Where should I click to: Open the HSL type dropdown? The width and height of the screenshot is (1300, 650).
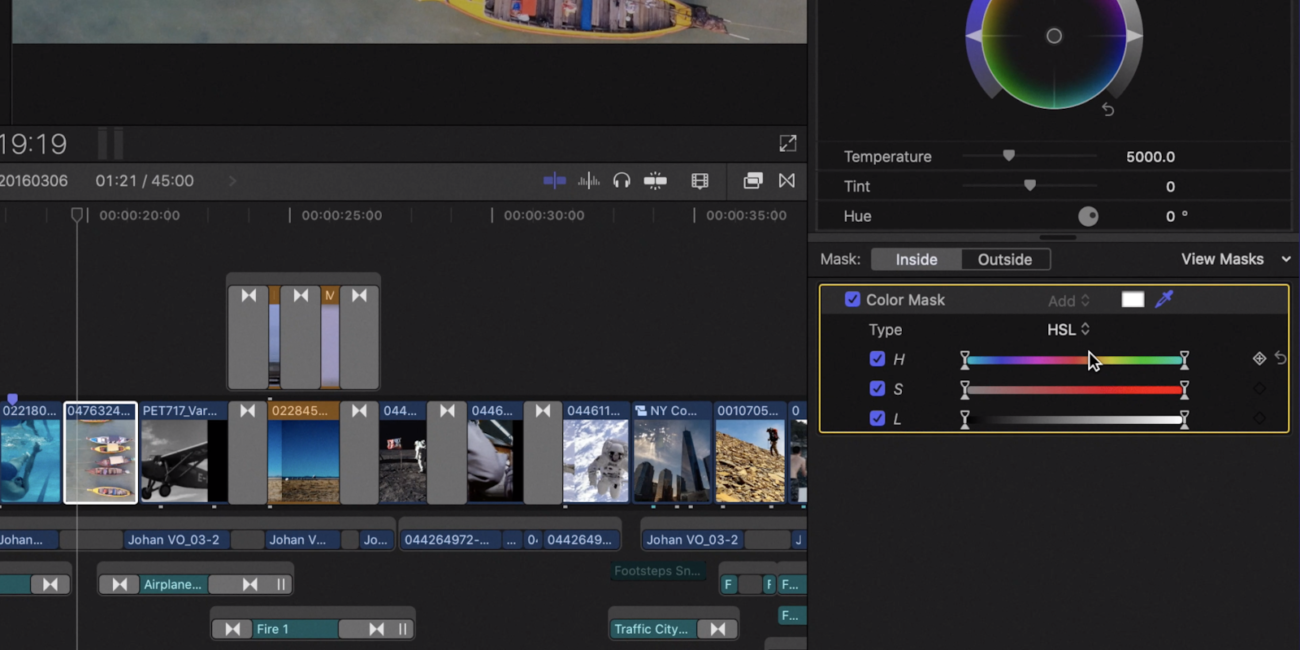coord(1068,329)
